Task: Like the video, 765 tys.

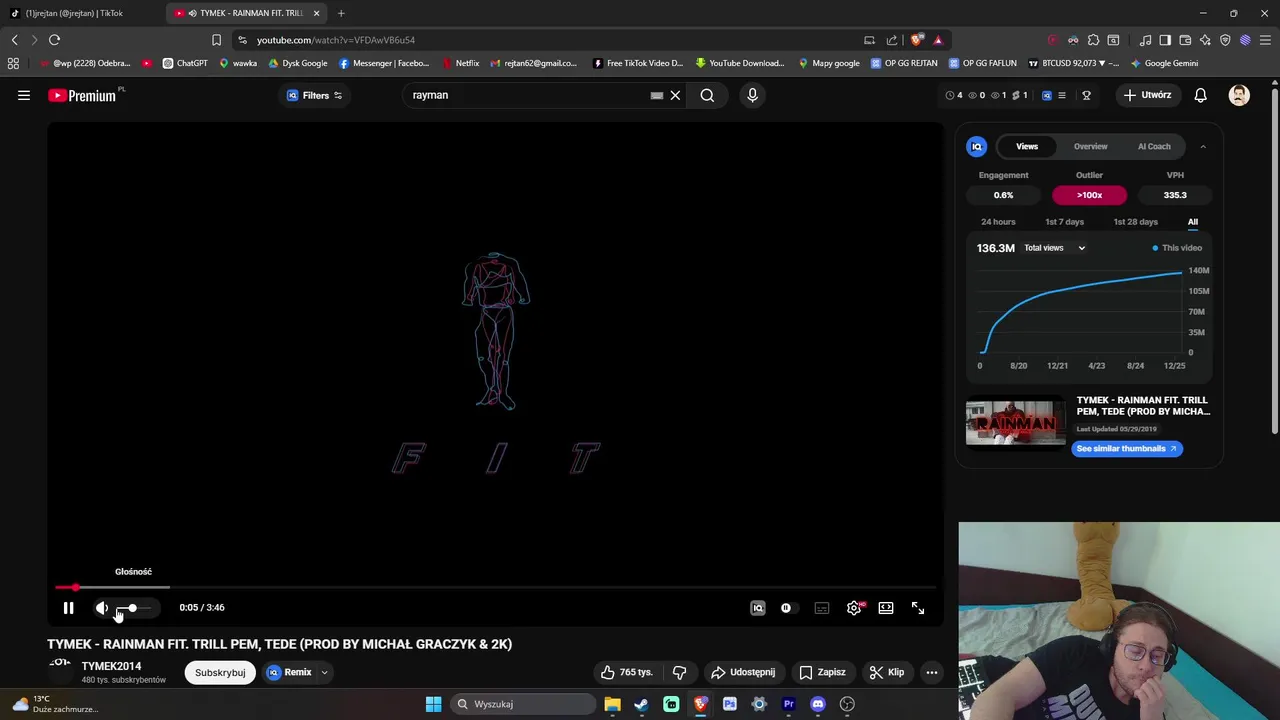Action: click(626, 672)
